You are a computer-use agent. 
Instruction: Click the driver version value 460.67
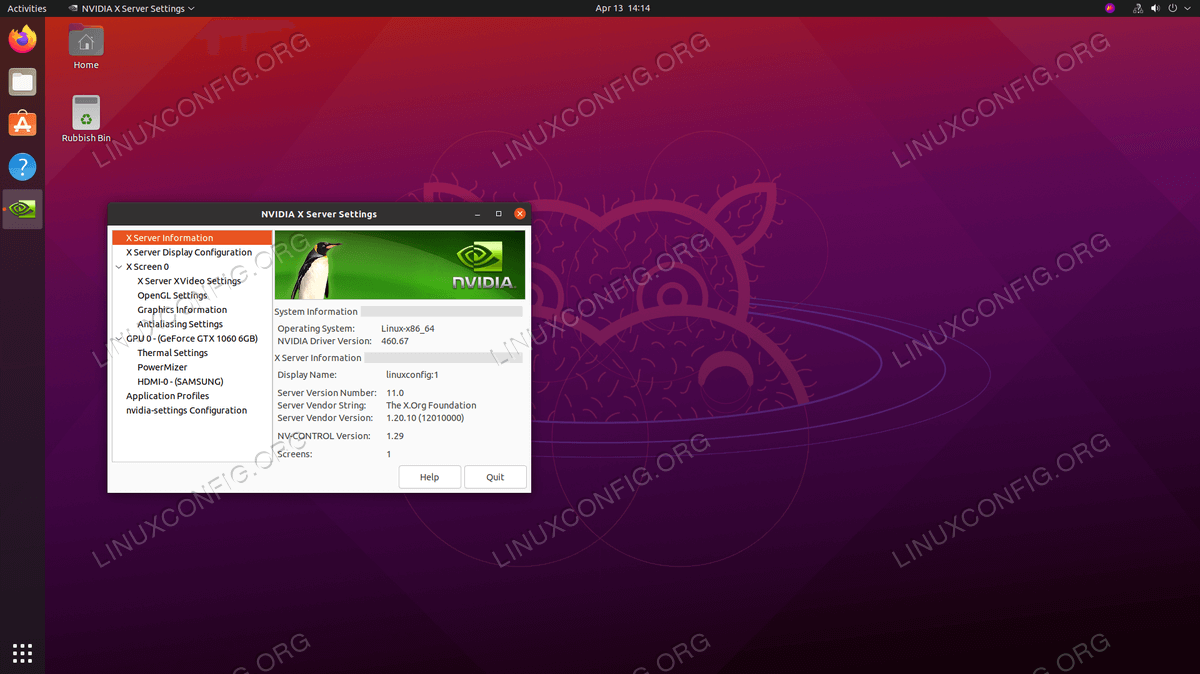pos(395,341)
